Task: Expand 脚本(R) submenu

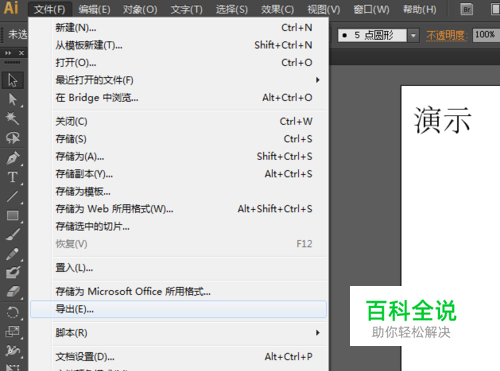Action: [x=178, y=333]
